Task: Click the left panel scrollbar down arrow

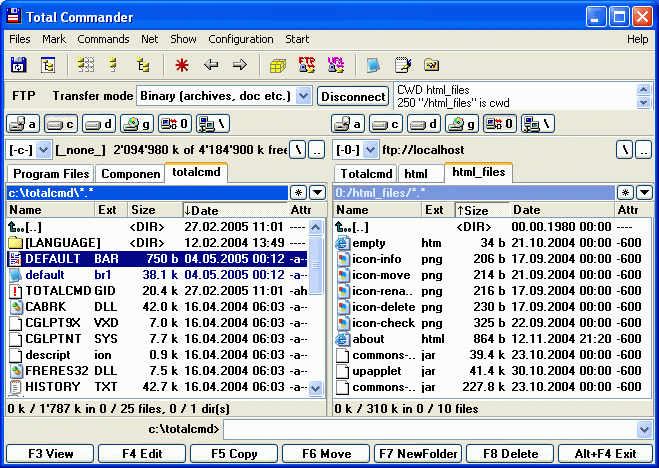Action: 315,388
